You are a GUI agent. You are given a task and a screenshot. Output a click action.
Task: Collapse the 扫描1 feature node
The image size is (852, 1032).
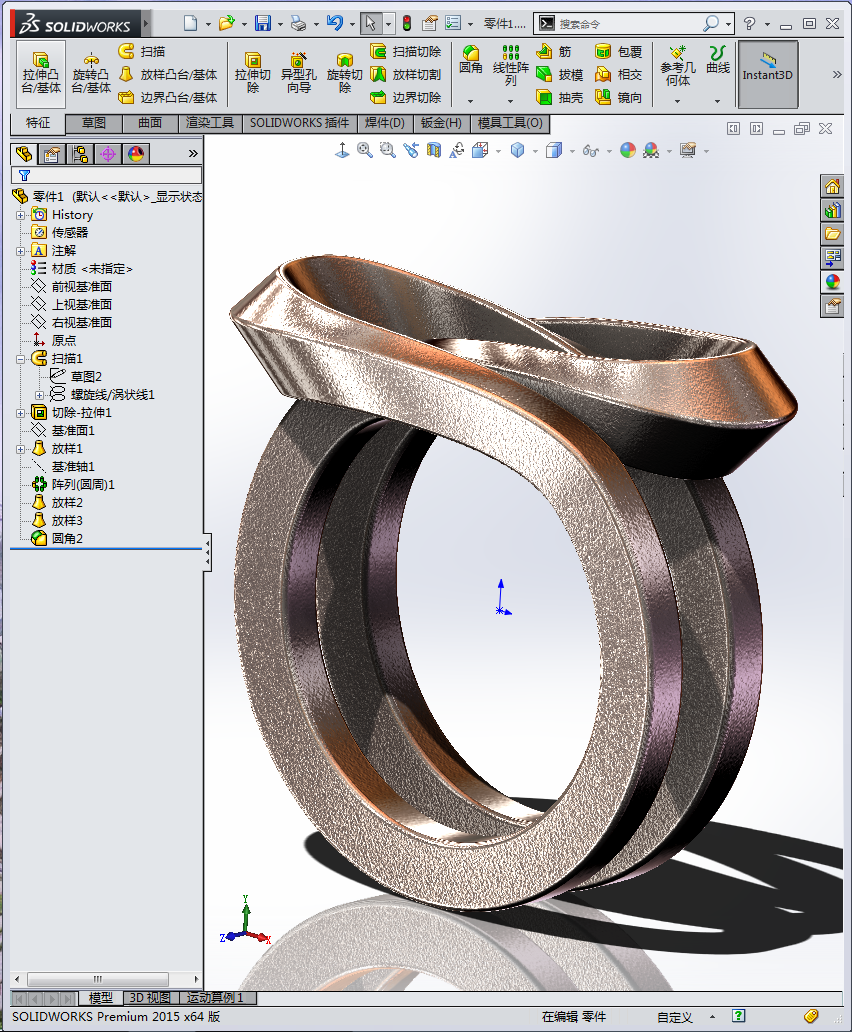pyautogui.click(x=20, y=359)
